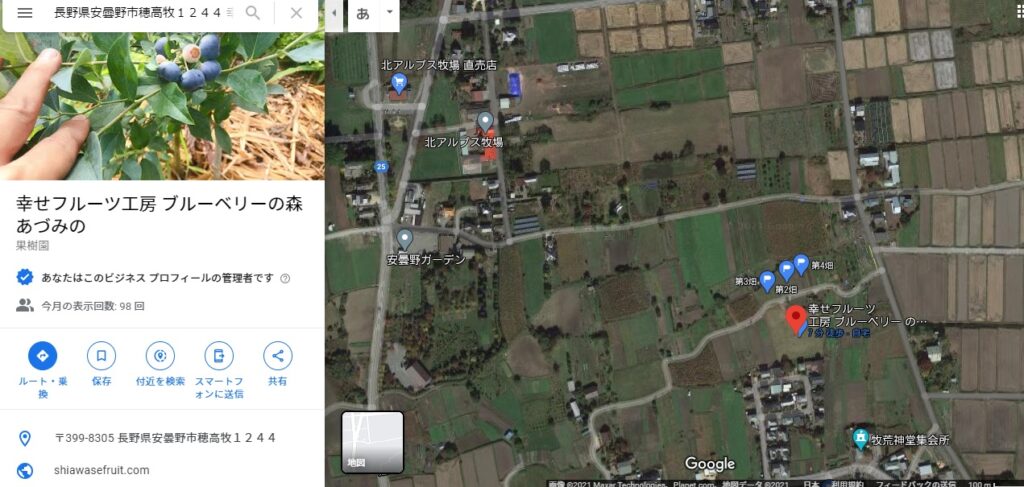Click the magnifier search icon
The height and width of the screenshot is (487, 1024).
point(253,13)
